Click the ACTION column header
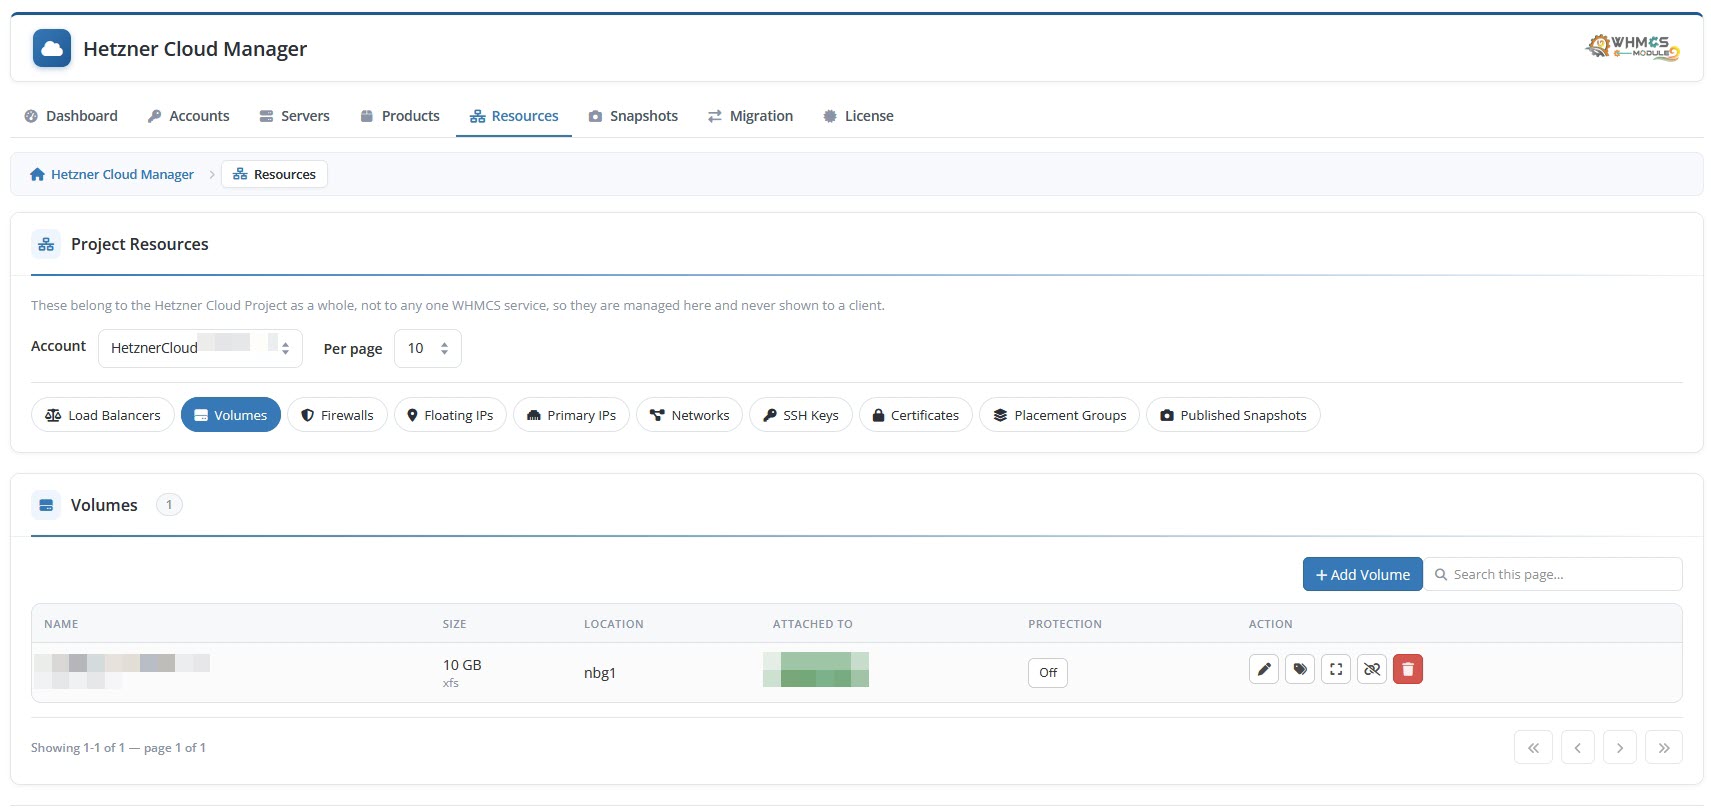The height and width of the screenshot is (809, 1711). pyautogui.click(x=1271, y=624)
